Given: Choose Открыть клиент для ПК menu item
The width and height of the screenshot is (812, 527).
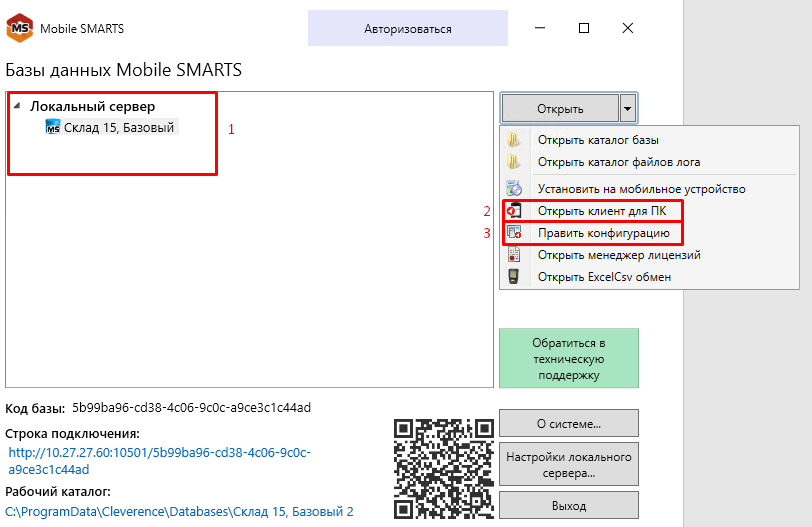Looking at the screenshot, I should (x=601, y=211).
